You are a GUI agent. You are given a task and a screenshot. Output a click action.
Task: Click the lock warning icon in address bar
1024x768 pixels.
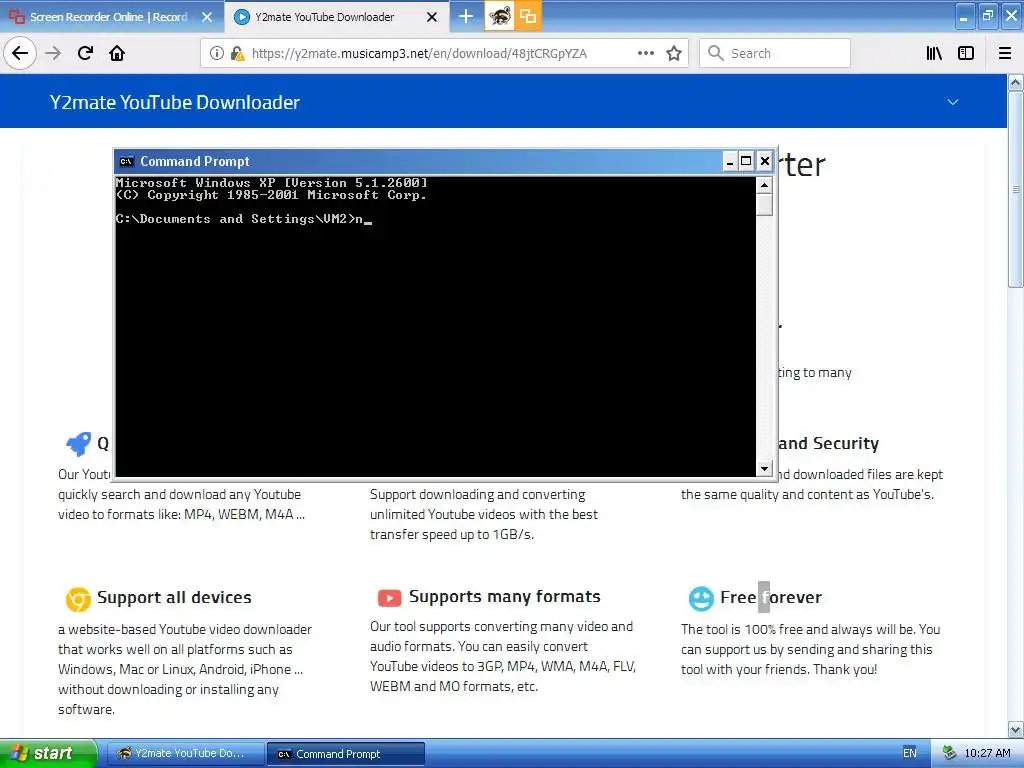(x=237, y=53)
